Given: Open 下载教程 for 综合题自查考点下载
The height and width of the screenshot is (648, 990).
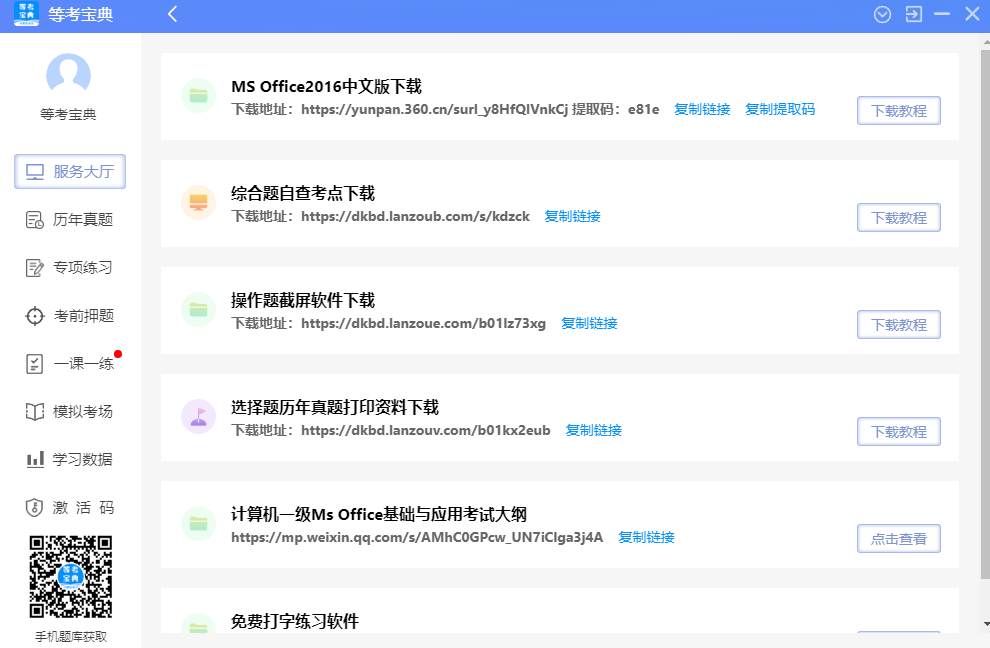Looking at the screenshot, I should (898, 217).
